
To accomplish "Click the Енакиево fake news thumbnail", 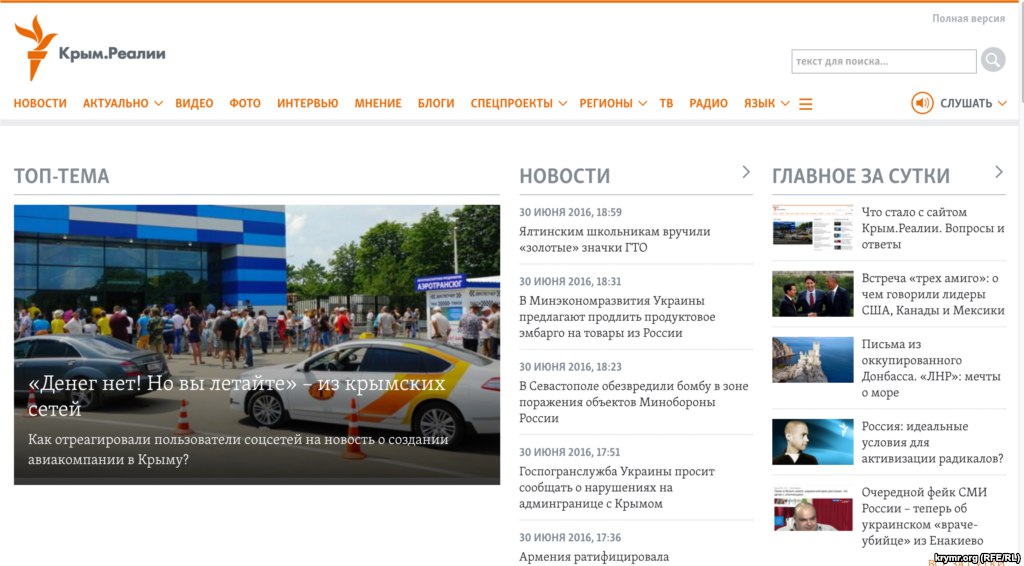I will 812,508.
